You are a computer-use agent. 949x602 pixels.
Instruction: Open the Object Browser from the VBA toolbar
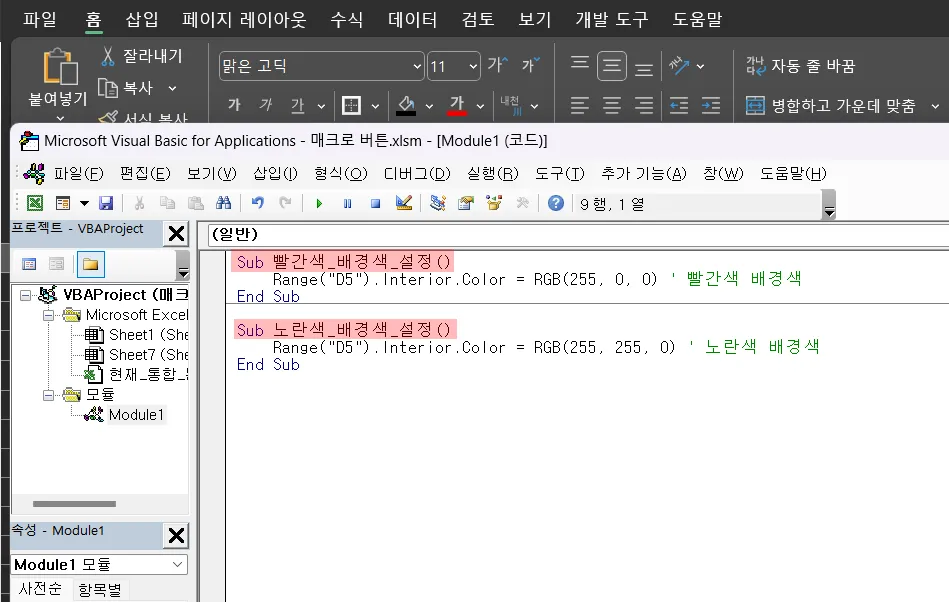click(x=495, y=203)
